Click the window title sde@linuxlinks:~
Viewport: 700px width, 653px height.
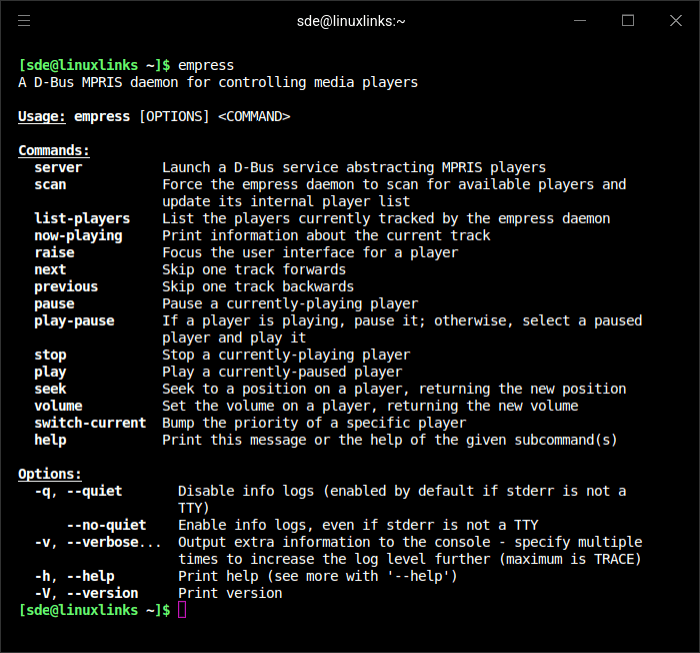351,21
